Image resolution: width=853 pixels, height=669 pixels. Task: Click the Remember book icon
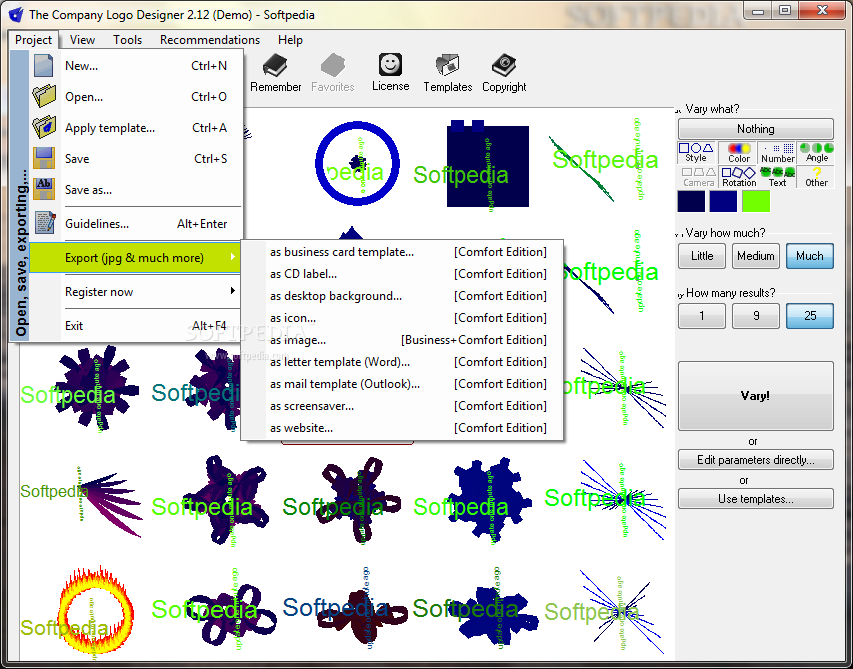click(275, 66)
